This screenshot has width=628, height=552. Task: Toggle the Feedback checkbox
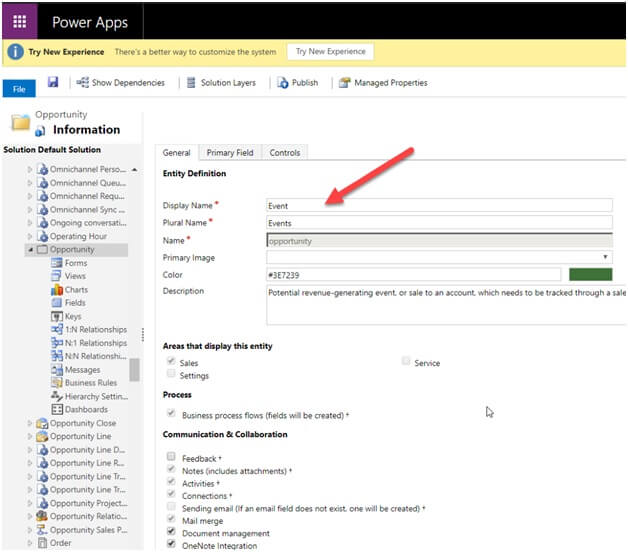[171, 457]
